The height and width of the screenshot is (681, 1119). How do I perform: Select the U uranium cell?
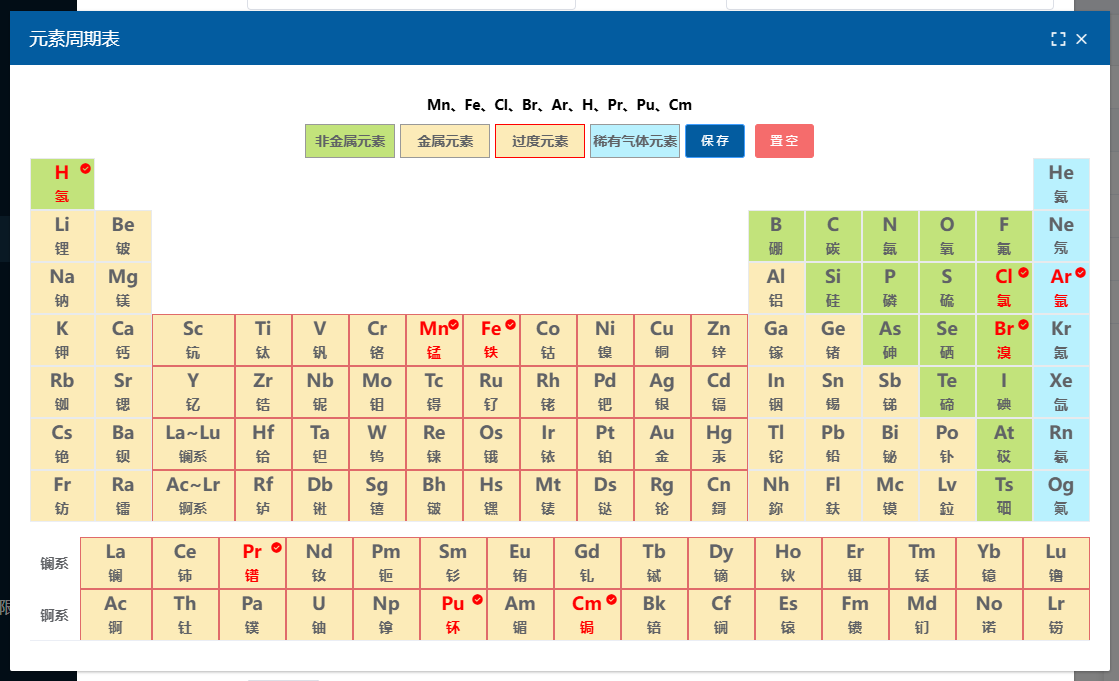point(319,615)
